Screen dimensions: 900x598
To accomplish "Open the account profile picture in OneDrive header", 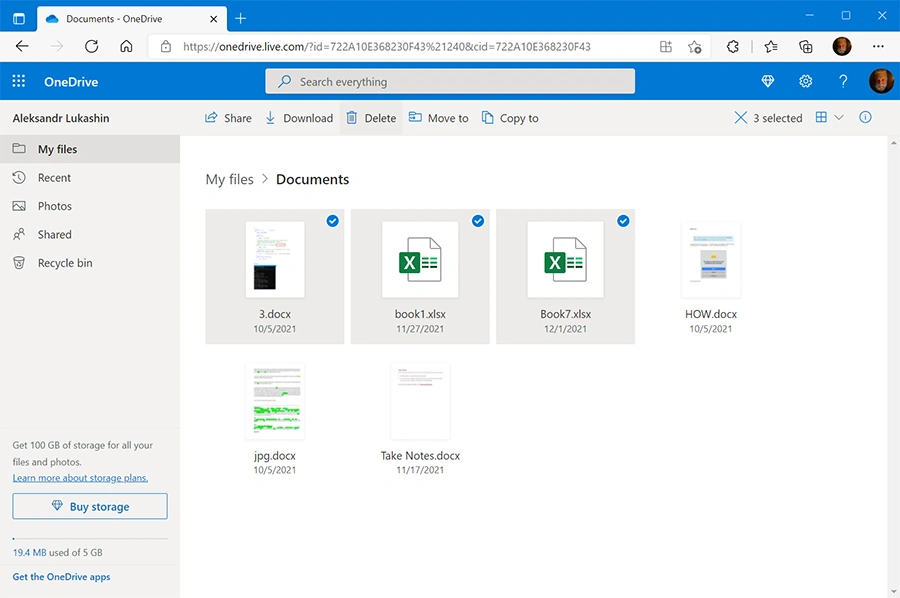I will point(881,81).
